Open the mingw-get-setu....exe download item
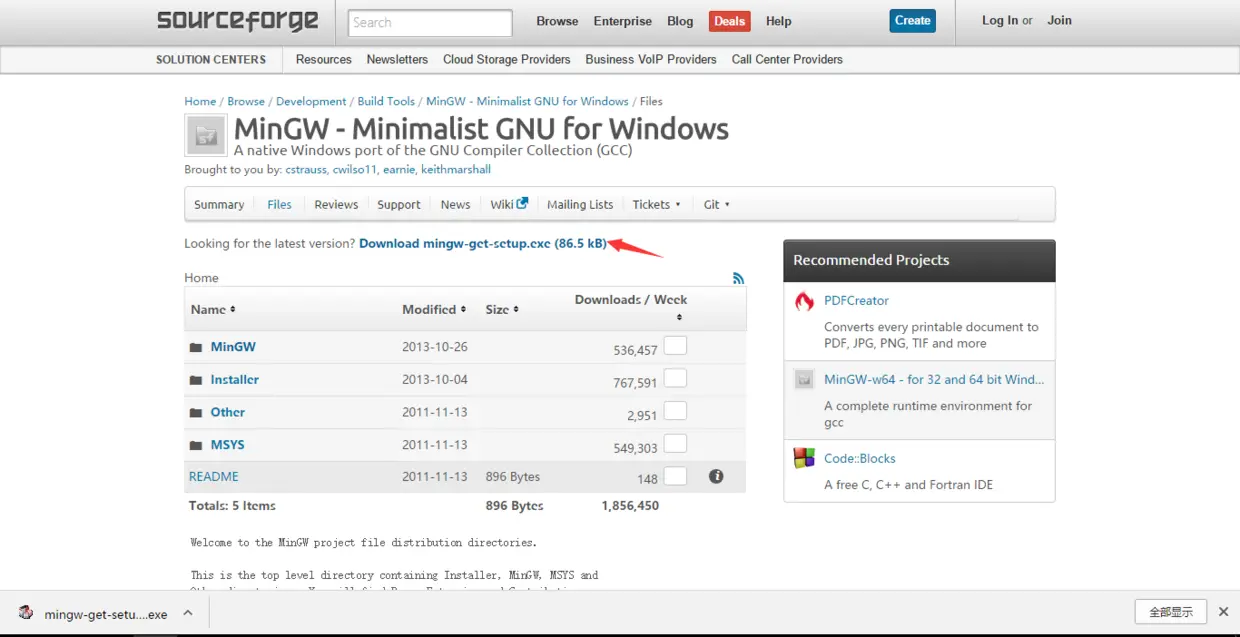This screenshot has width=1240, height=637. click(106, 614)
